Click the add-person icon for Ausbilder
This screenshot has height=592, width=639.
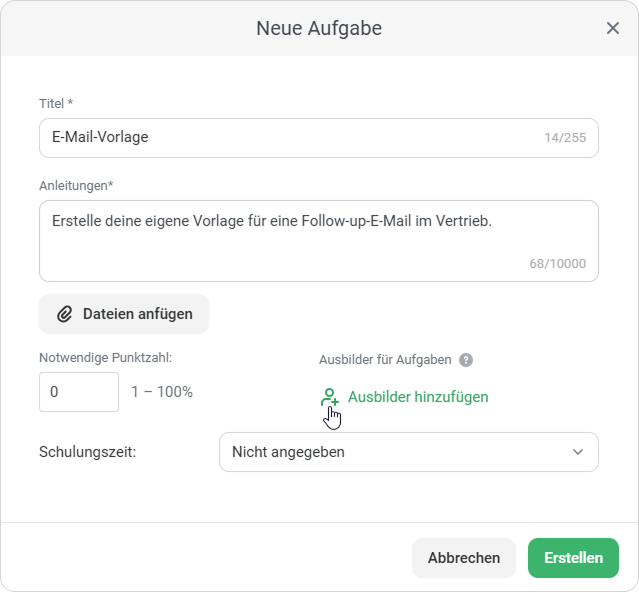pos(329,397)
